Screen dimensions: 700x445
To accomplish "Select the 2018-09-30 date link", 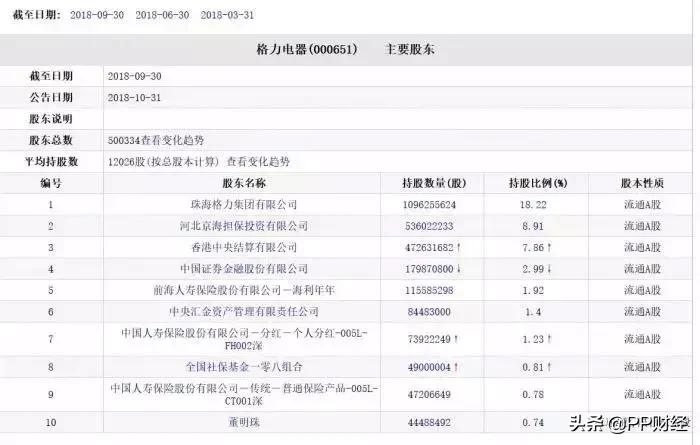I will (97, 15).
